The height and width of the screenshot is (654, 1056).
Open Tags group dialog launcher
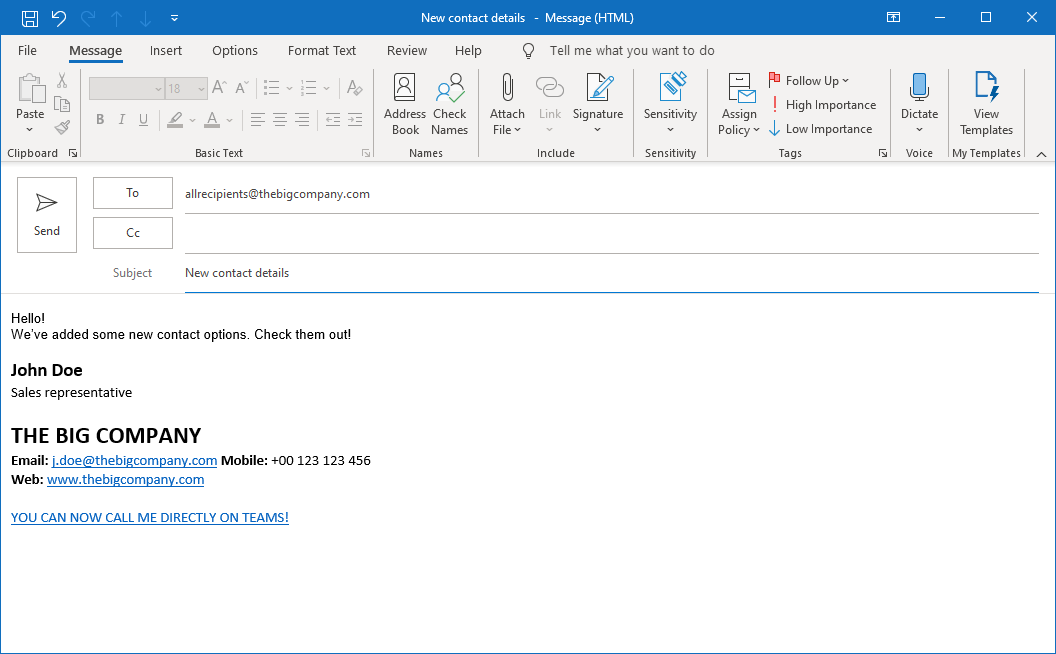pos(882,154)
